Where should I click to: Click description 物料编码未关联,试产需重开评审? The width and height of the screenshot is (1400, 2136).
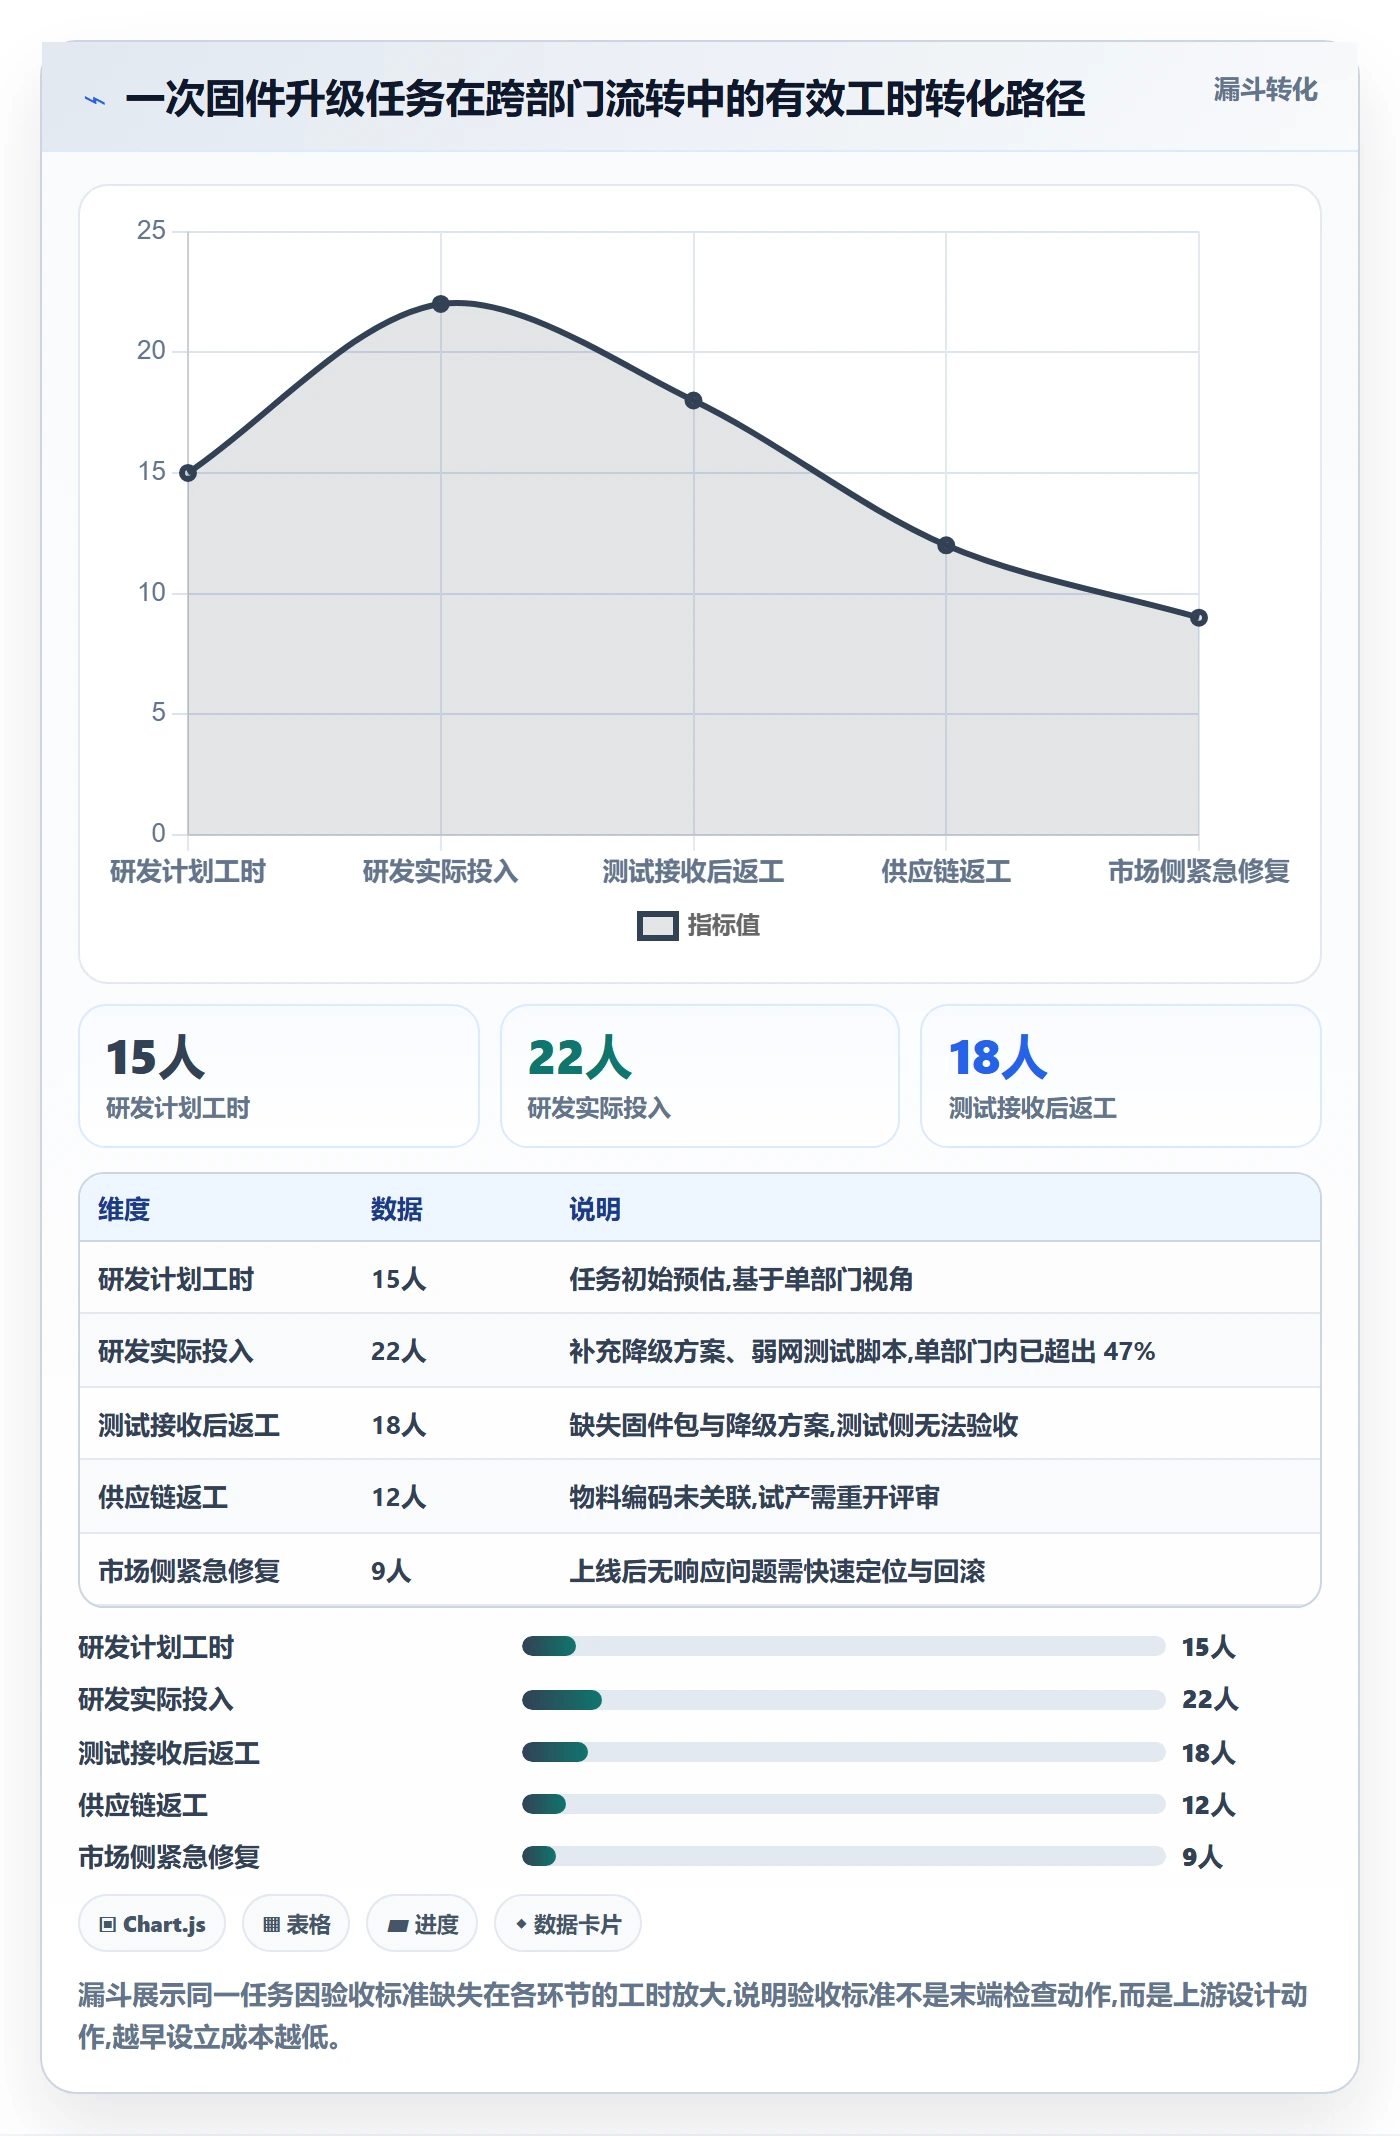pyautogui.click(x=754, y=1497)
